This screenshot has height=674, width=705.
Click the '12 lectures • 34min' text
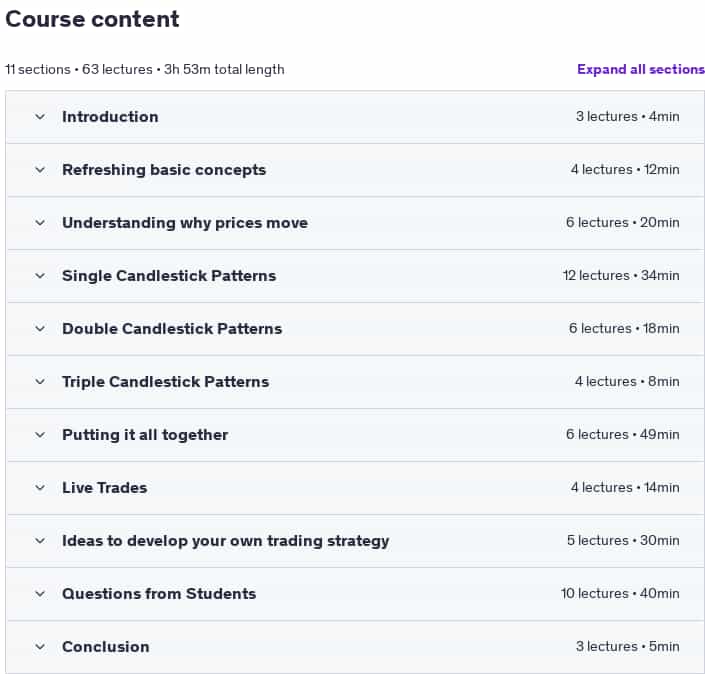point(621,276)
